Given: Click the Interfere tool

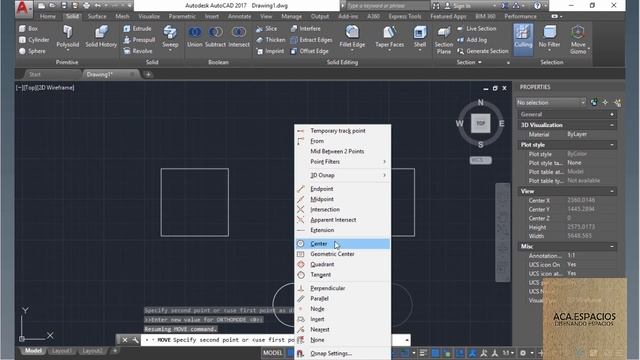Looking at the screenshot, I should click(305, 29).
